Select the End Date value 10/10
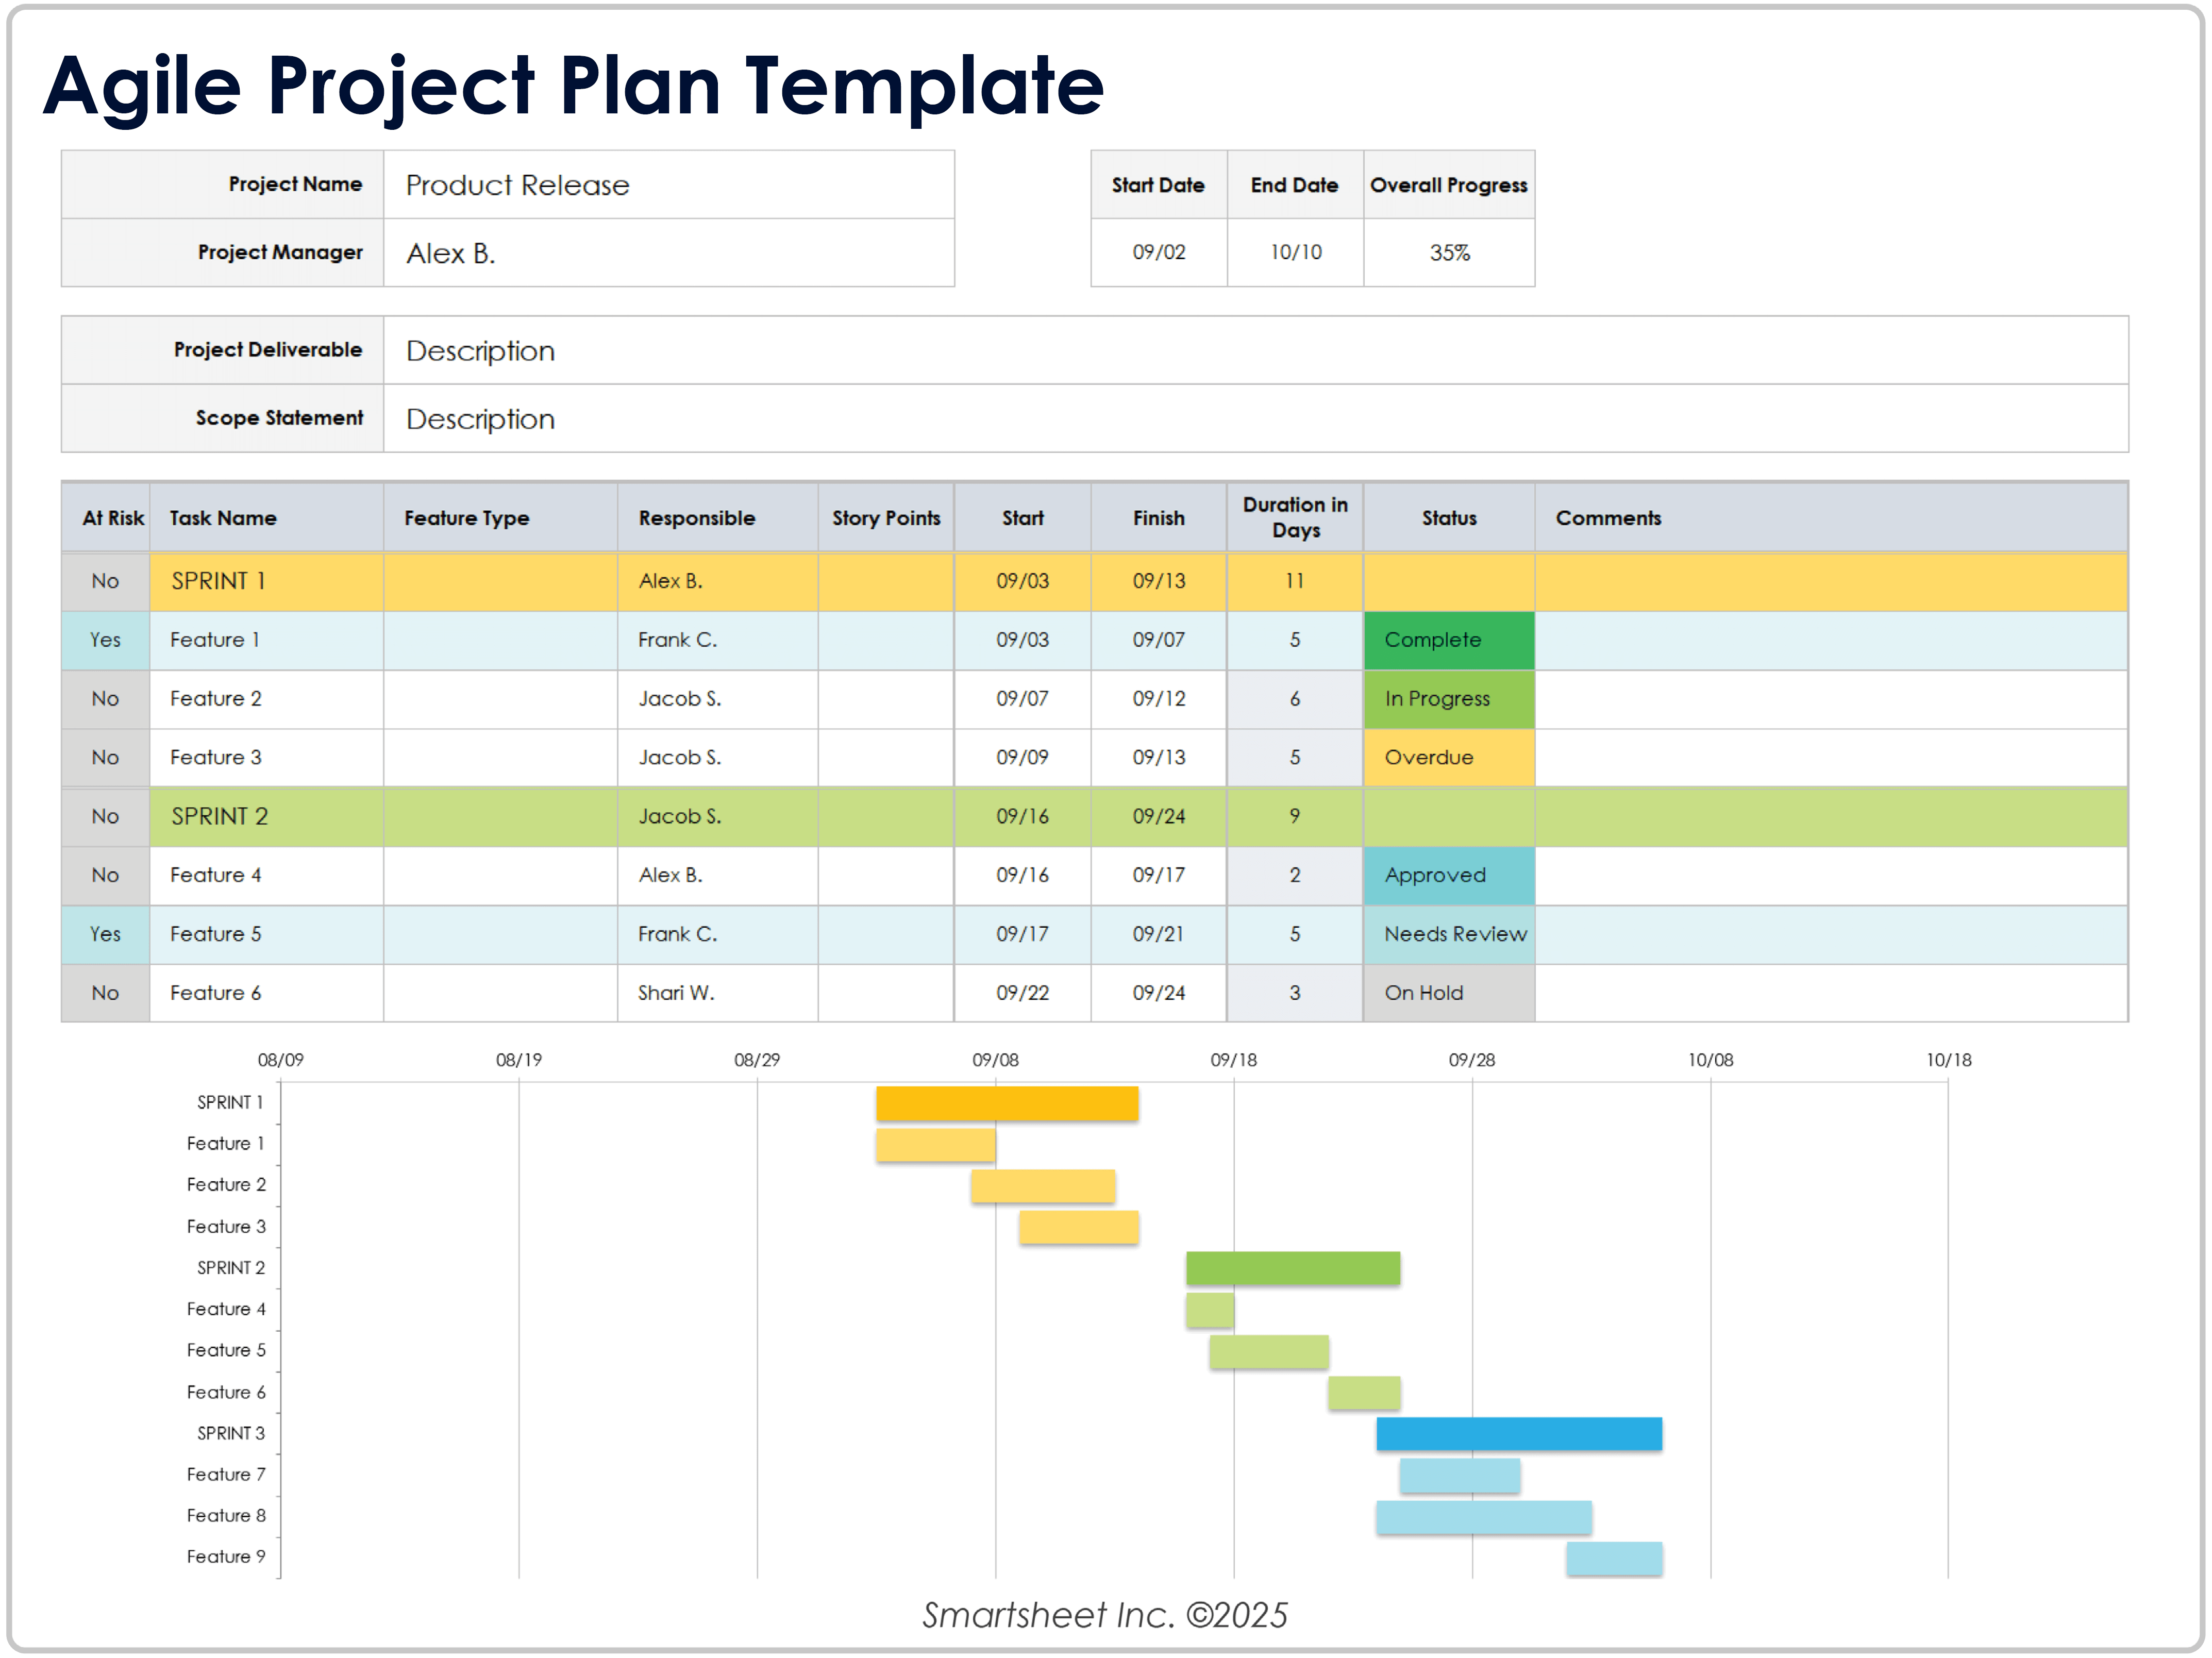The height and width of the screenshot is (1658, 2212). pyautogui.click(x=1295, y=253)
